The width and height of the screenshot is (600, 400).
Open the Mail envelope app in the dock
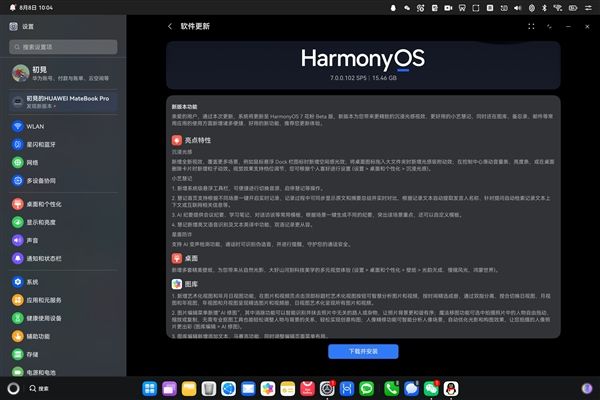[248, 389]
